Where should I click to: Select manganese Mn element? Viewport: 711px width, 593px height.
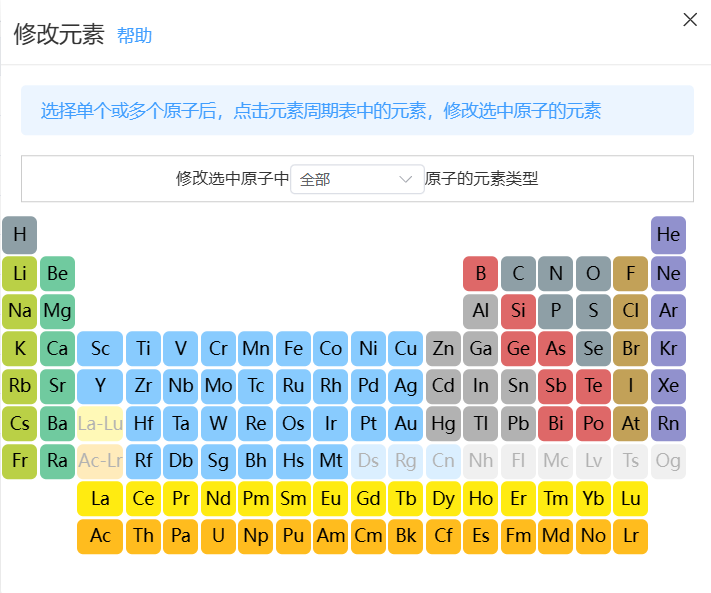[256, 349]
